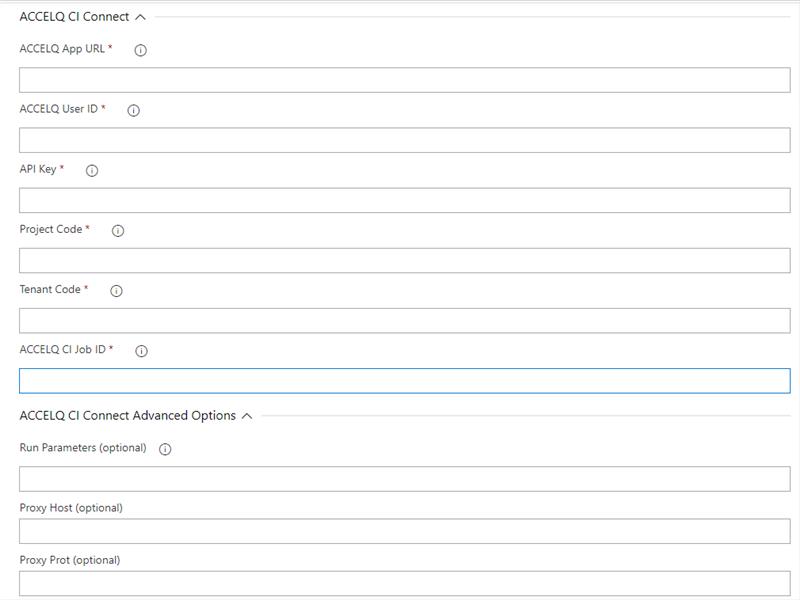Show help for Project Code field
Viewport: 800px width, 600px height.
point(118,231)
